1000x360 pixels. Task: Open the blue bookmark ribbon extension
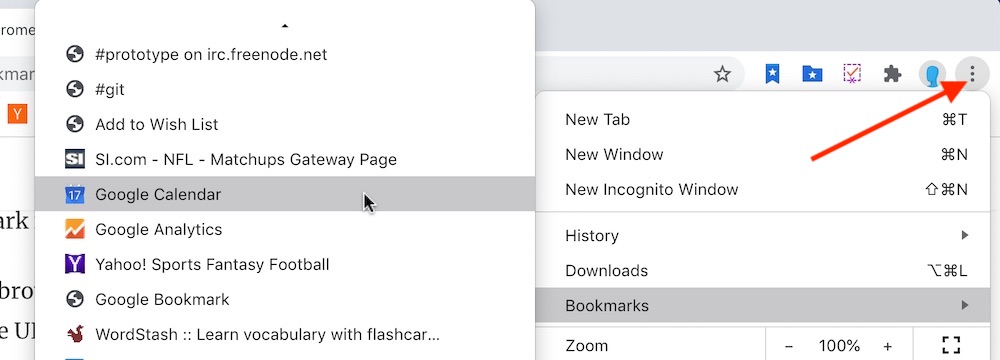[772, 74]
